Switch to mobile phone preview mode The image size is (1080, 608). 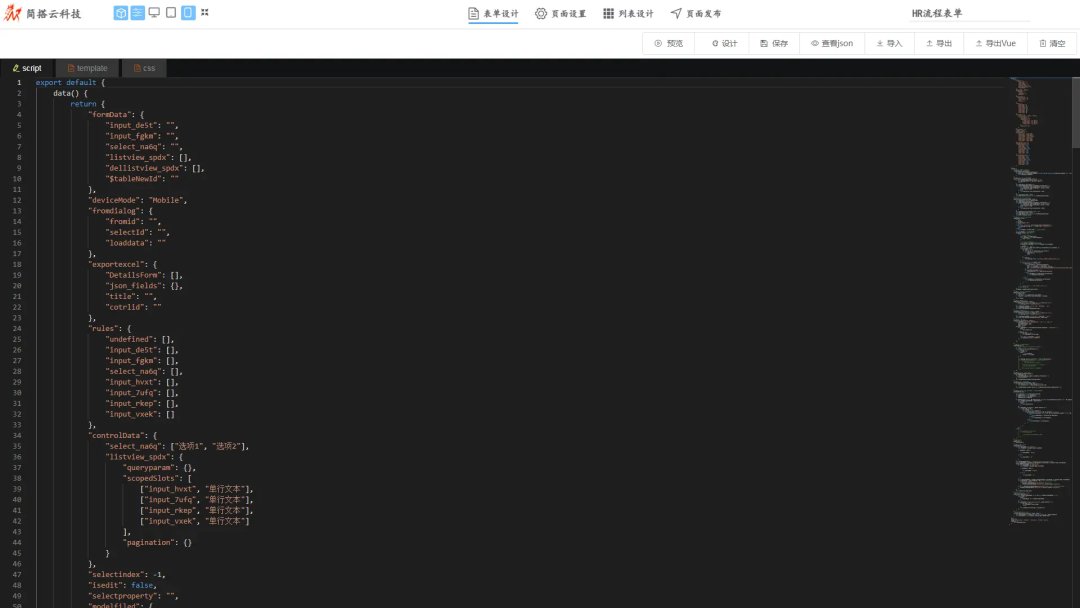tap(188, 12)
